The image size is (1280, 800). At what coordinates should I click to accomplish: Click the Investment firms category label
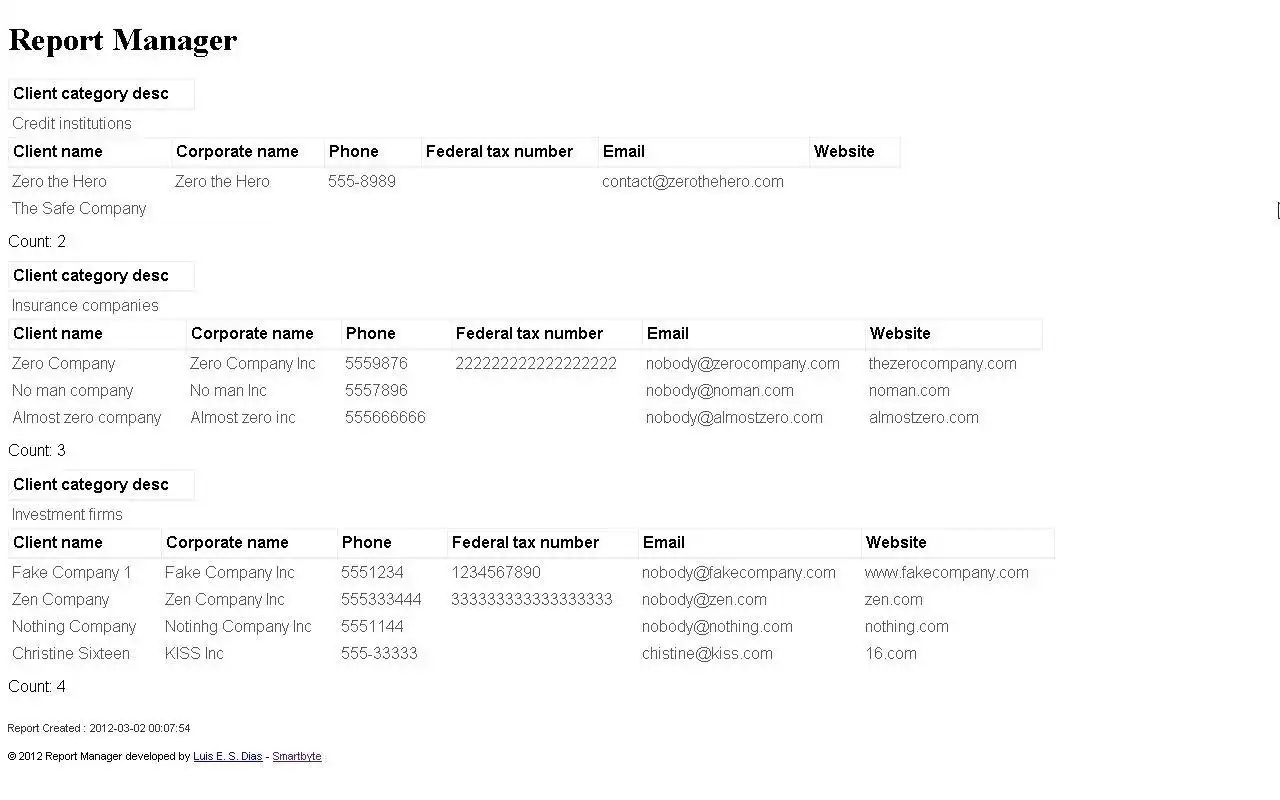[67, 515]
